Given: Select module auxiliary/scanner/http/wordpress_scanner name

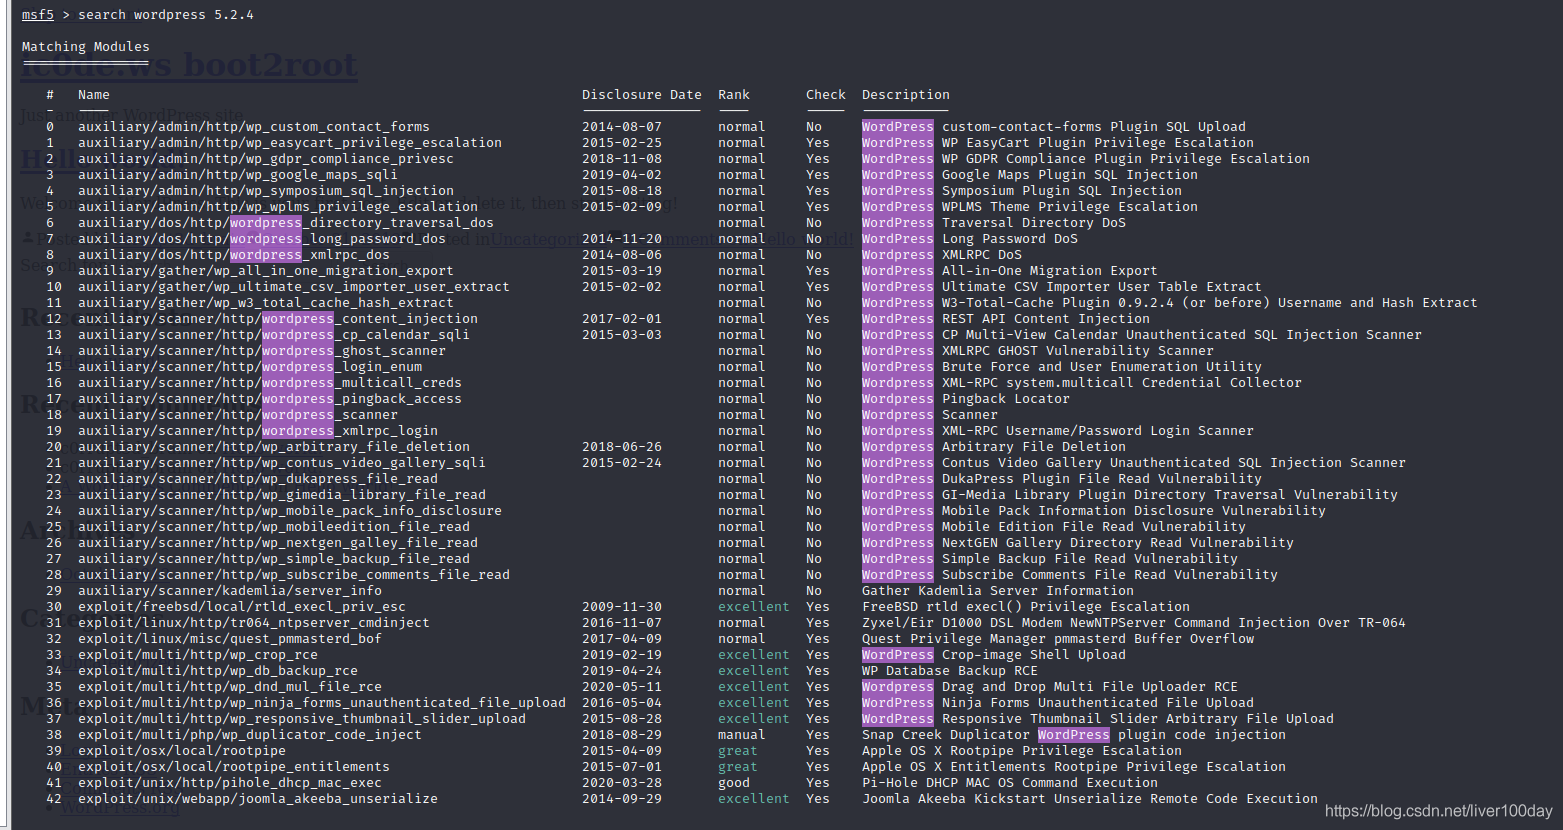Looking at the screenshot, I should pyautogui.click(x=238, y=415).
